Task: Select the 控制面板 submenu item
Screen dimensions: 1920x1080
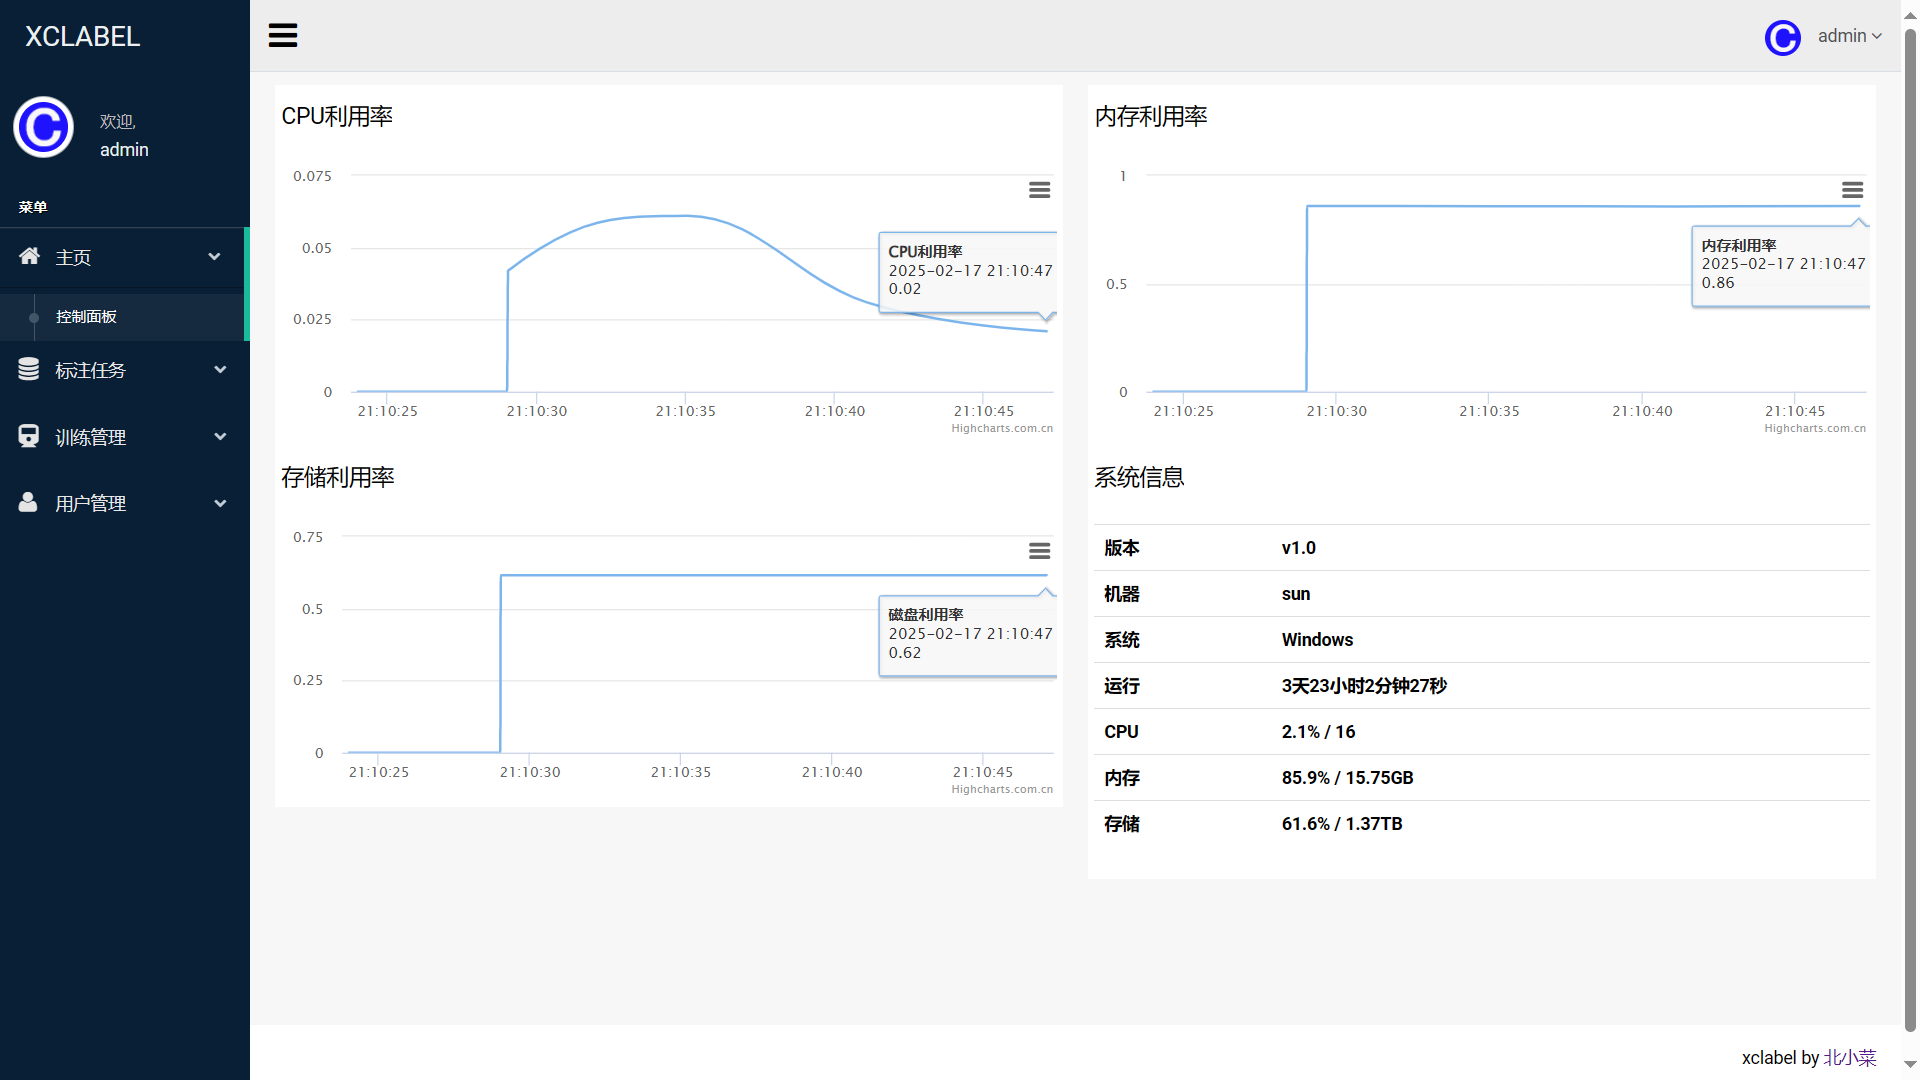Action: (x=86, y=317)
